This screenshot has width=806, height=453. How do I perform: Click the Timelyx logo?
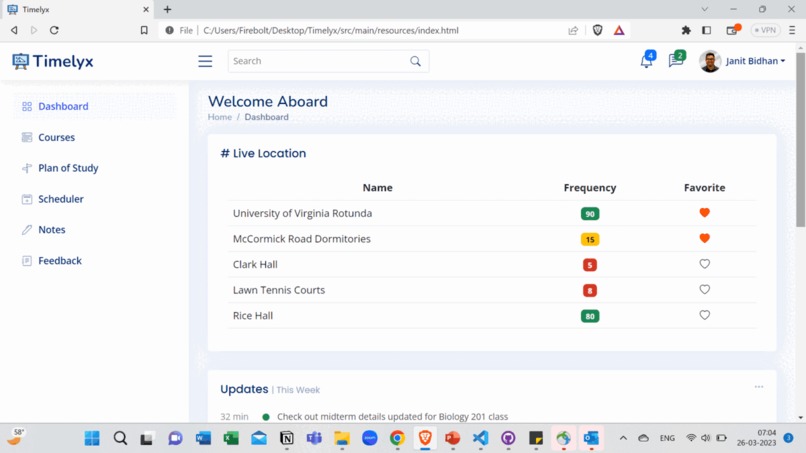(52, 61)
